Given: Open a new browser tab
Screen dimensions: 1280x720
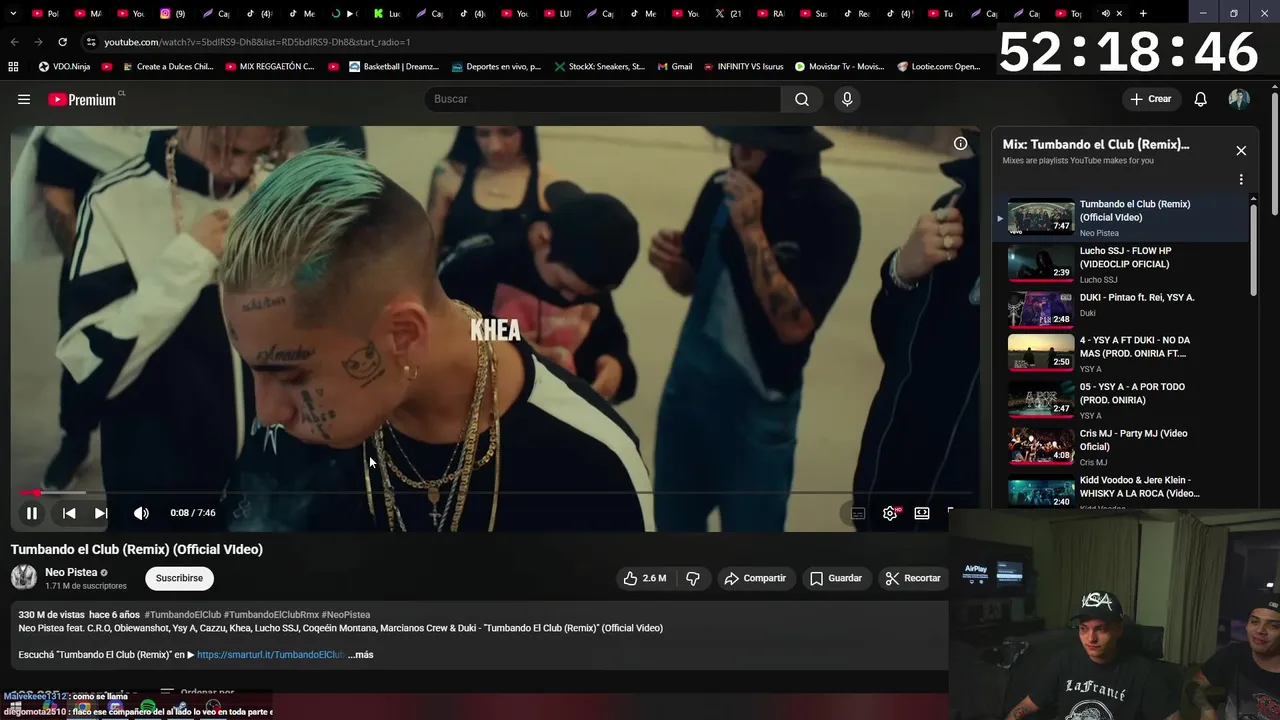Looking at the screenshot, I should pyautogui.click(x=1143, y=14).
